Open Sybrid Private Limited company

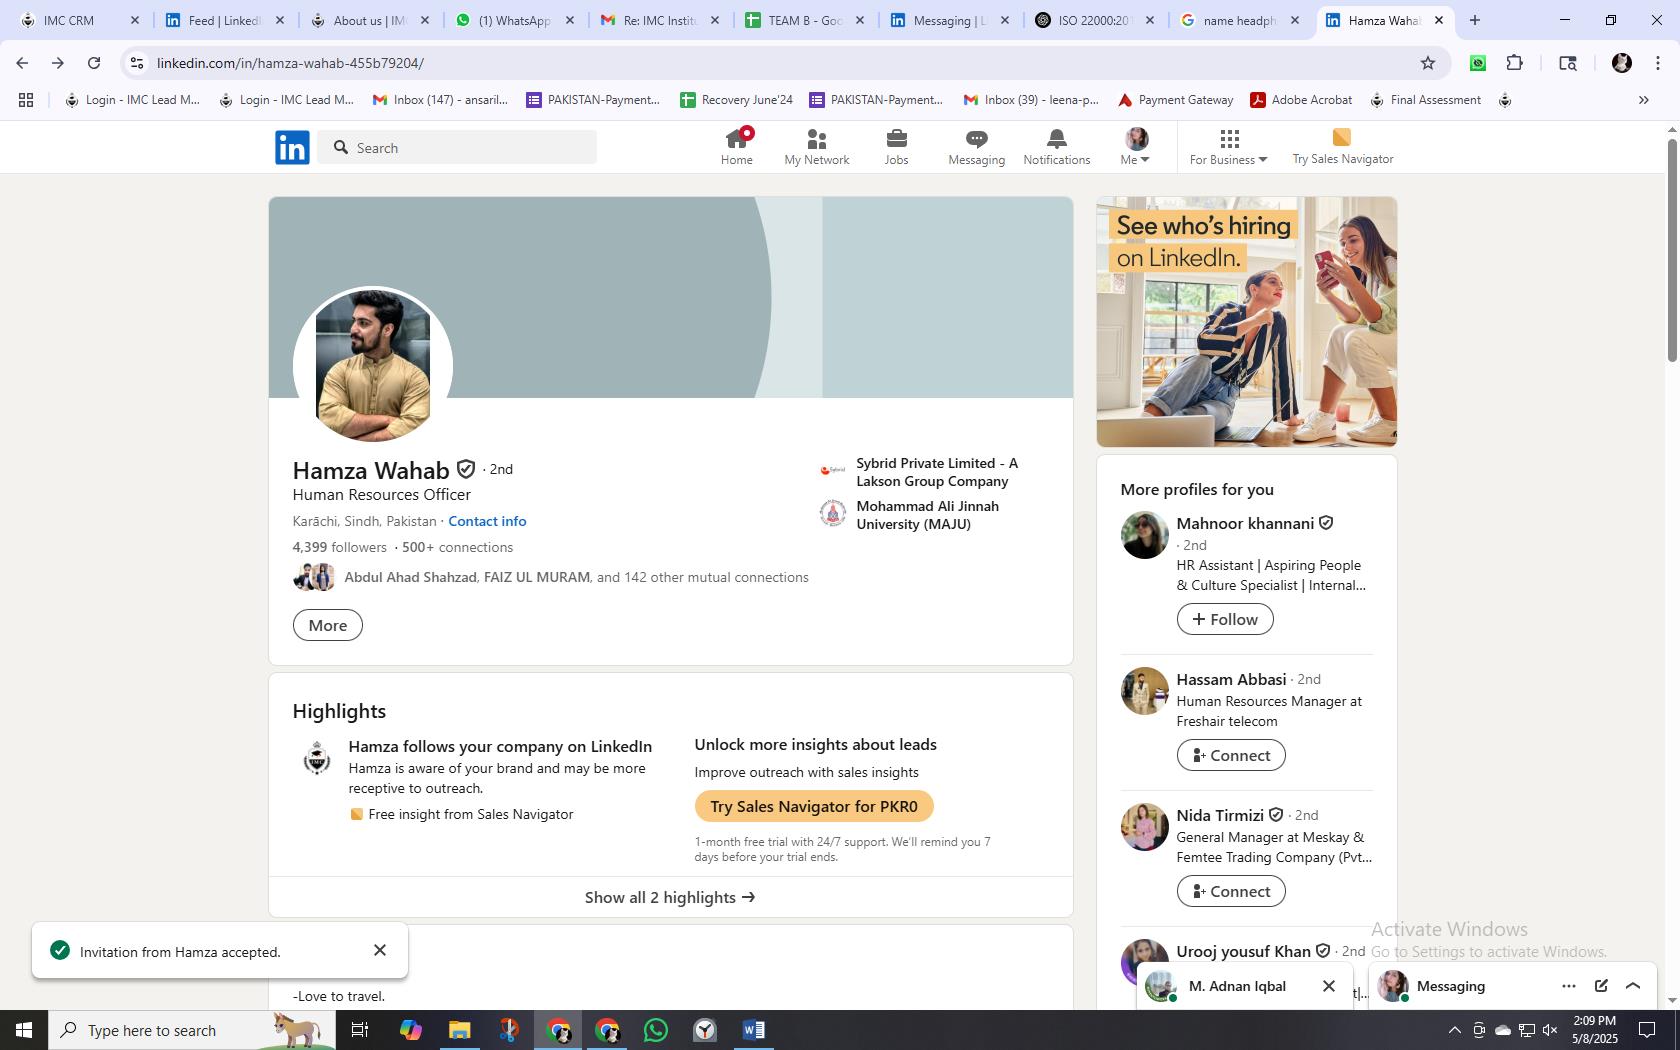[937, 472]
